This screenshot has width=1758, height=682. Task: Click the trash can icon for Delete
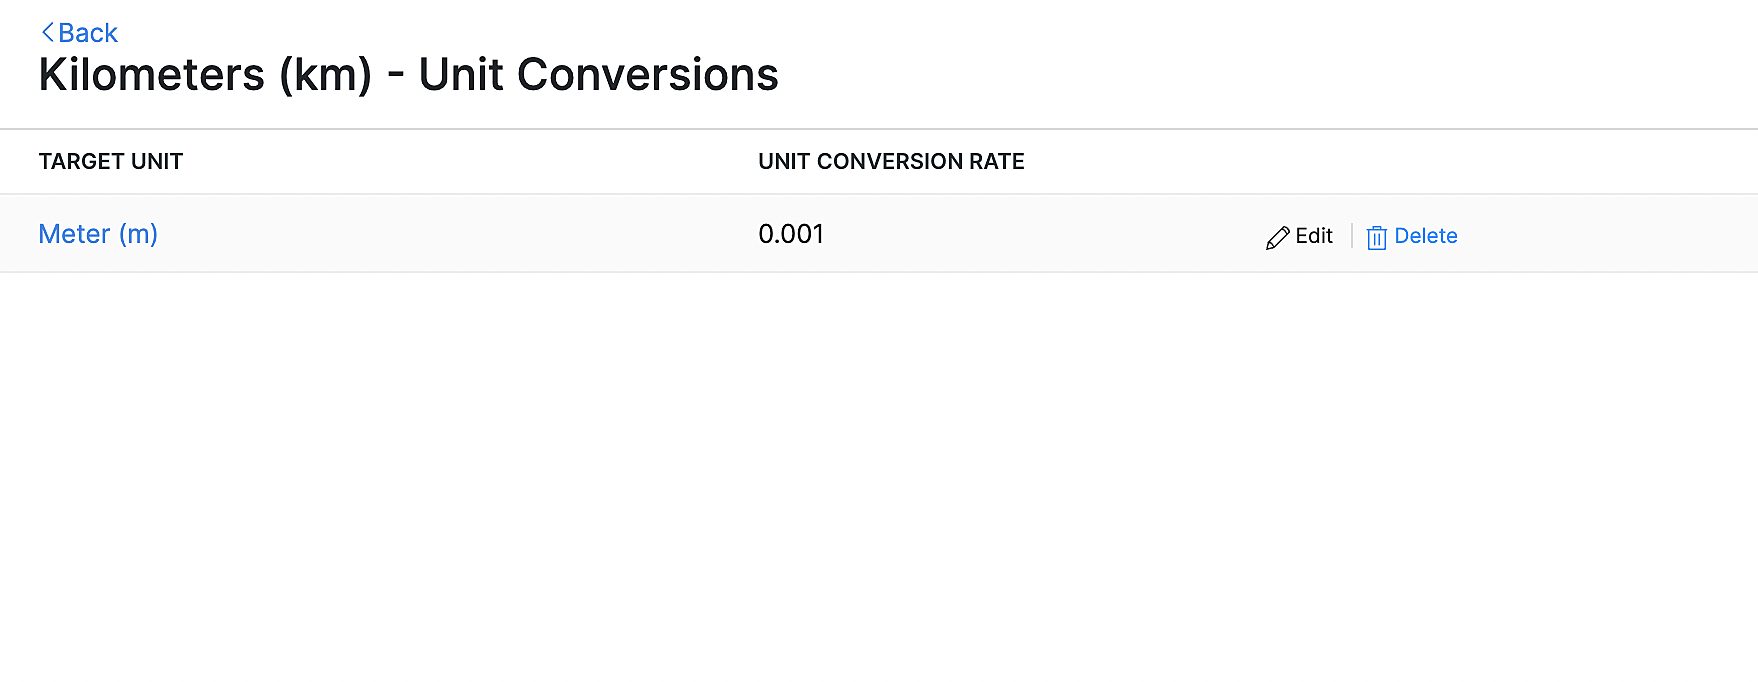click(x=1376, y=238)
